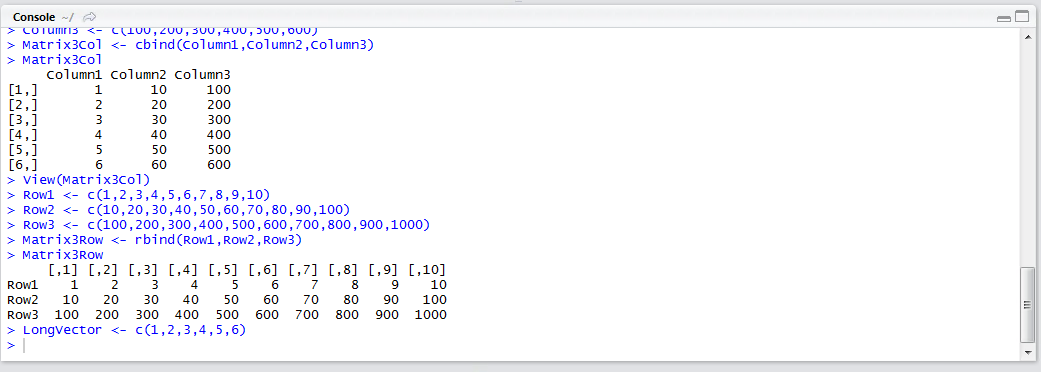Select the Console tab
The width and height of the screenshot is (1041, 372).
(33, 17)
